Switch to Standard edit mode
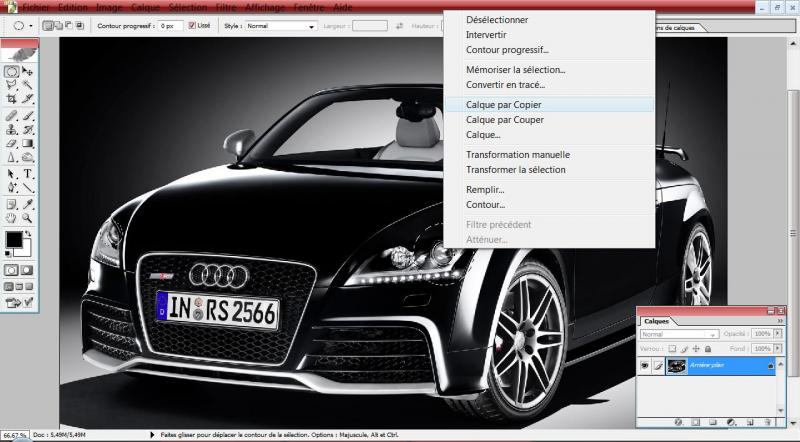 (11, 270)
